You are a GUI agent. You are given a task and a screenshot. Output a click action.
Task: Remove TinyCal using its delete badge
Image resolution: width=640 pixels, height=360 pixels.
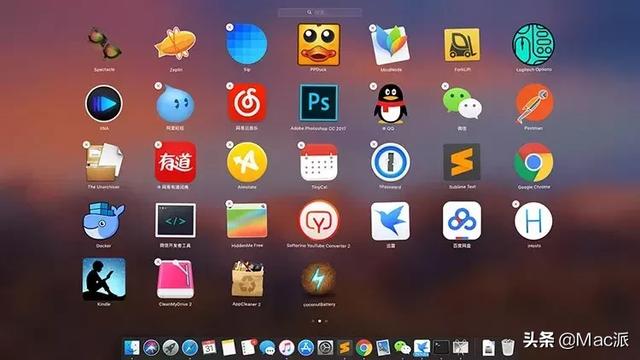tap(301, 145)
